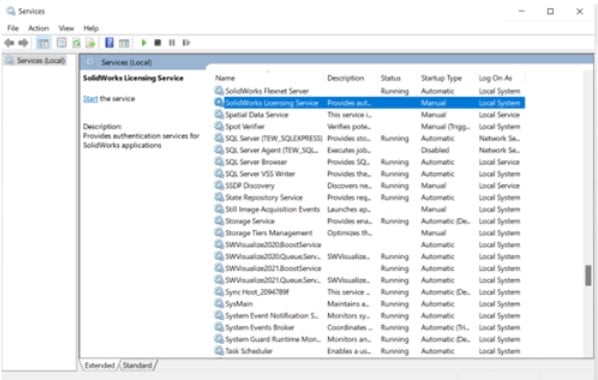Click the gear icon beside SSDP Discovery

pyautogui.click(x=219, y=185)
